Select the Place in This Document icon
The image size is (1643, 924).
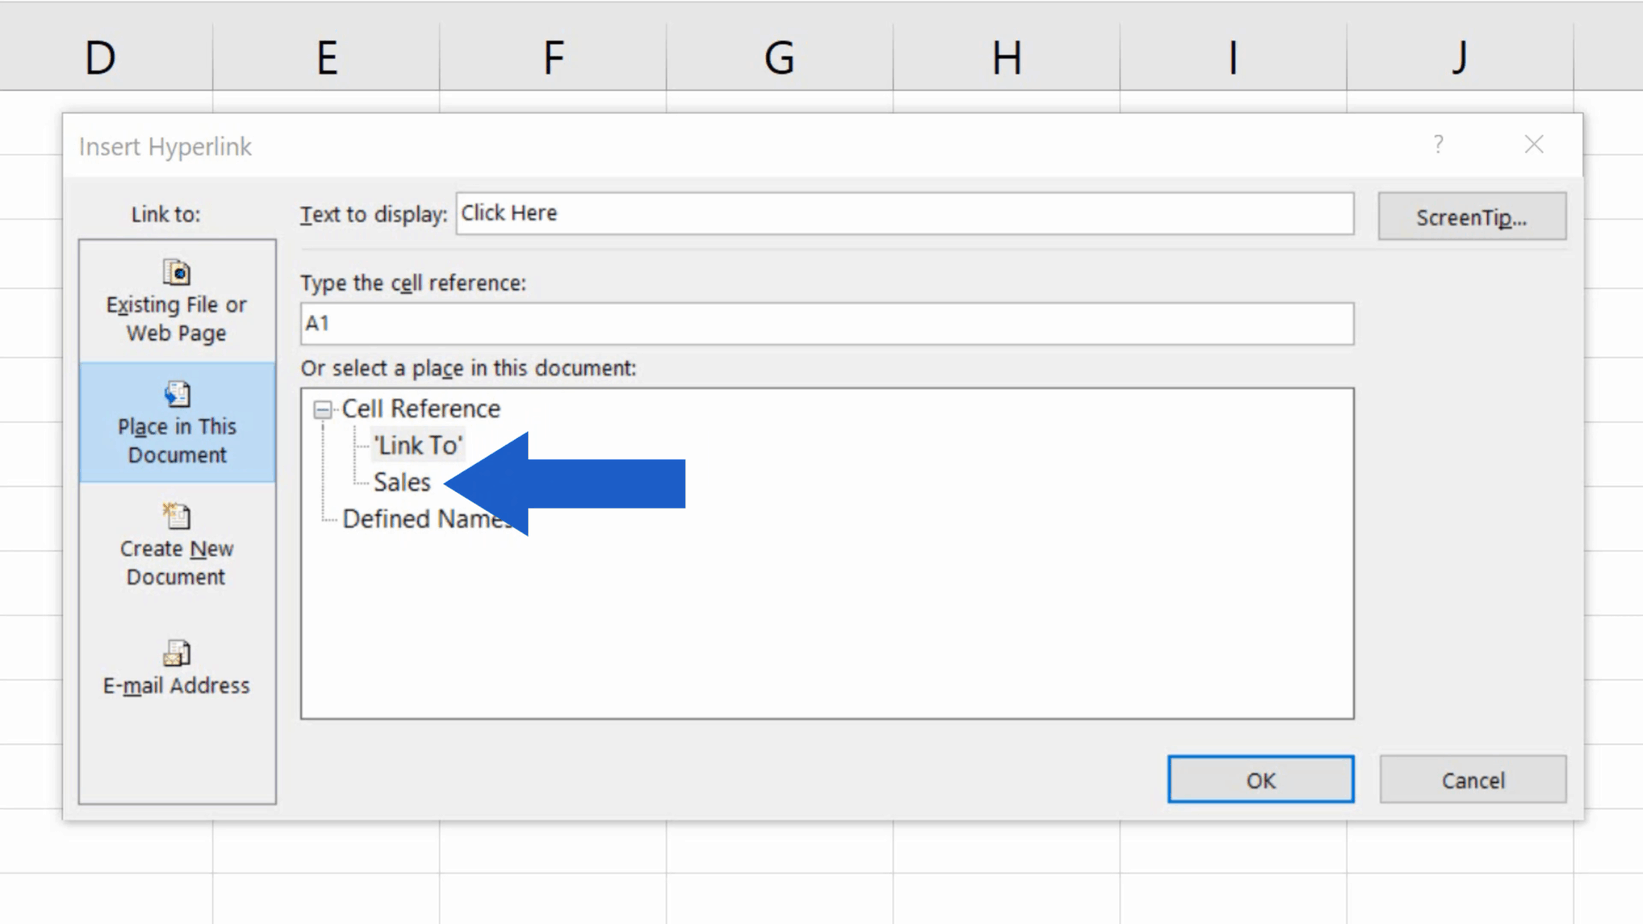[177, 394]
